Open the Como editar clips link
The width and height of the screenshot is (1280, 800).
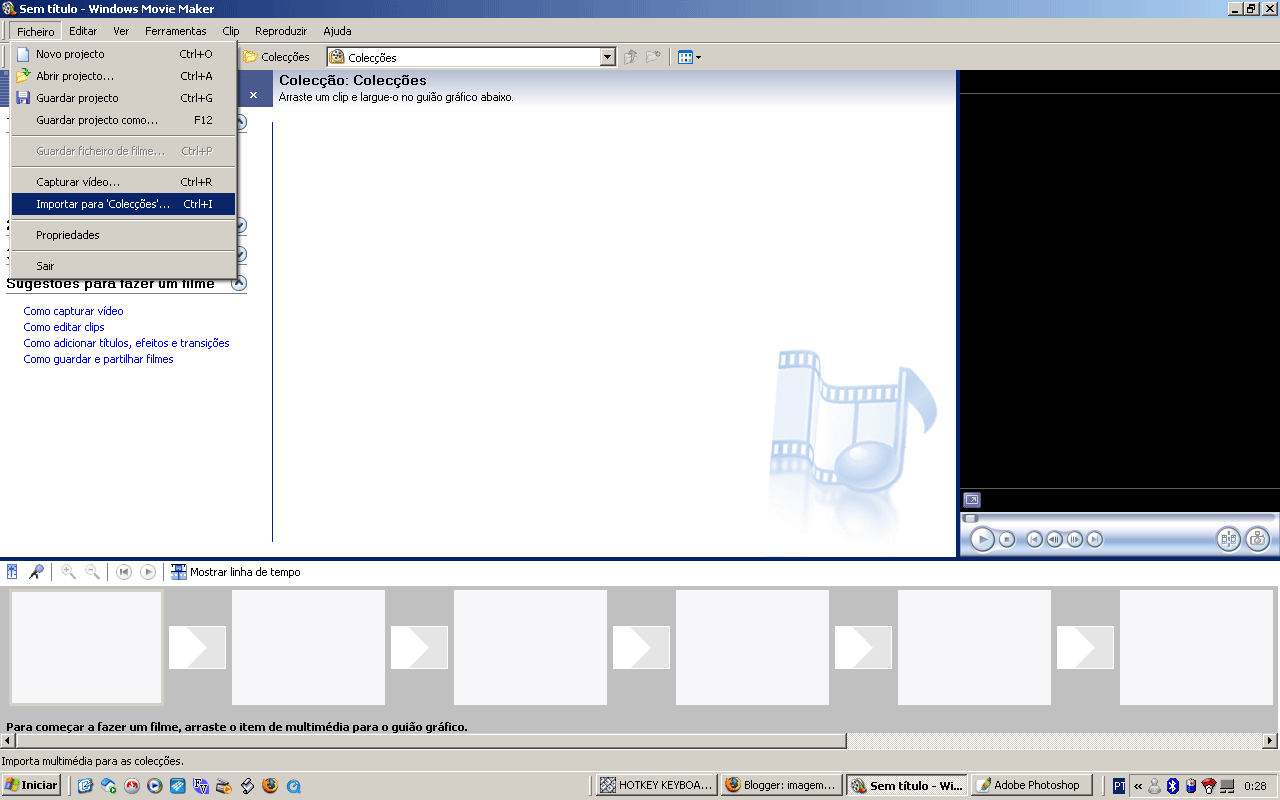(64, 327)
